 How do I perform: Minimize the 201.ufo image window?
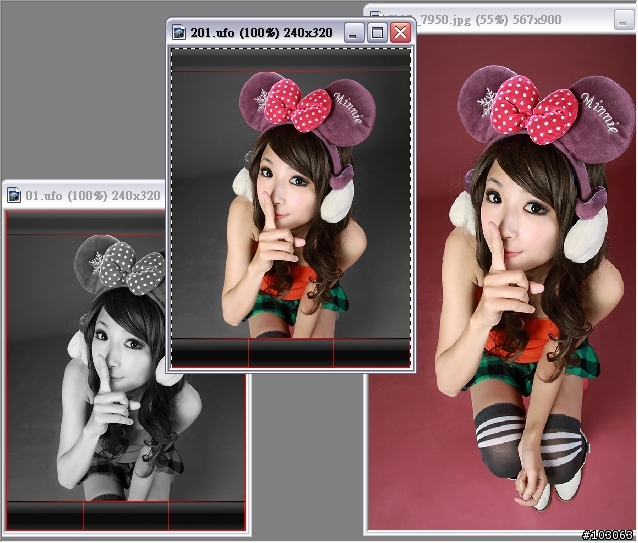(x=354, y=33)
